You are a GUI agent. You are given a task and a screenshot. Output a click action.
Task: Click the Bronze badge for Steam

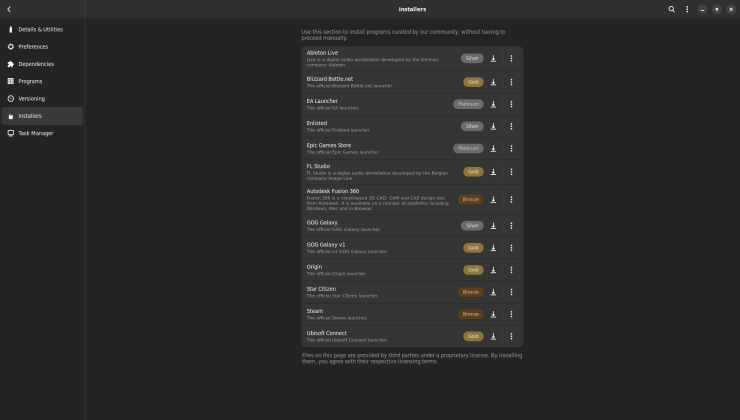[471, 314]
